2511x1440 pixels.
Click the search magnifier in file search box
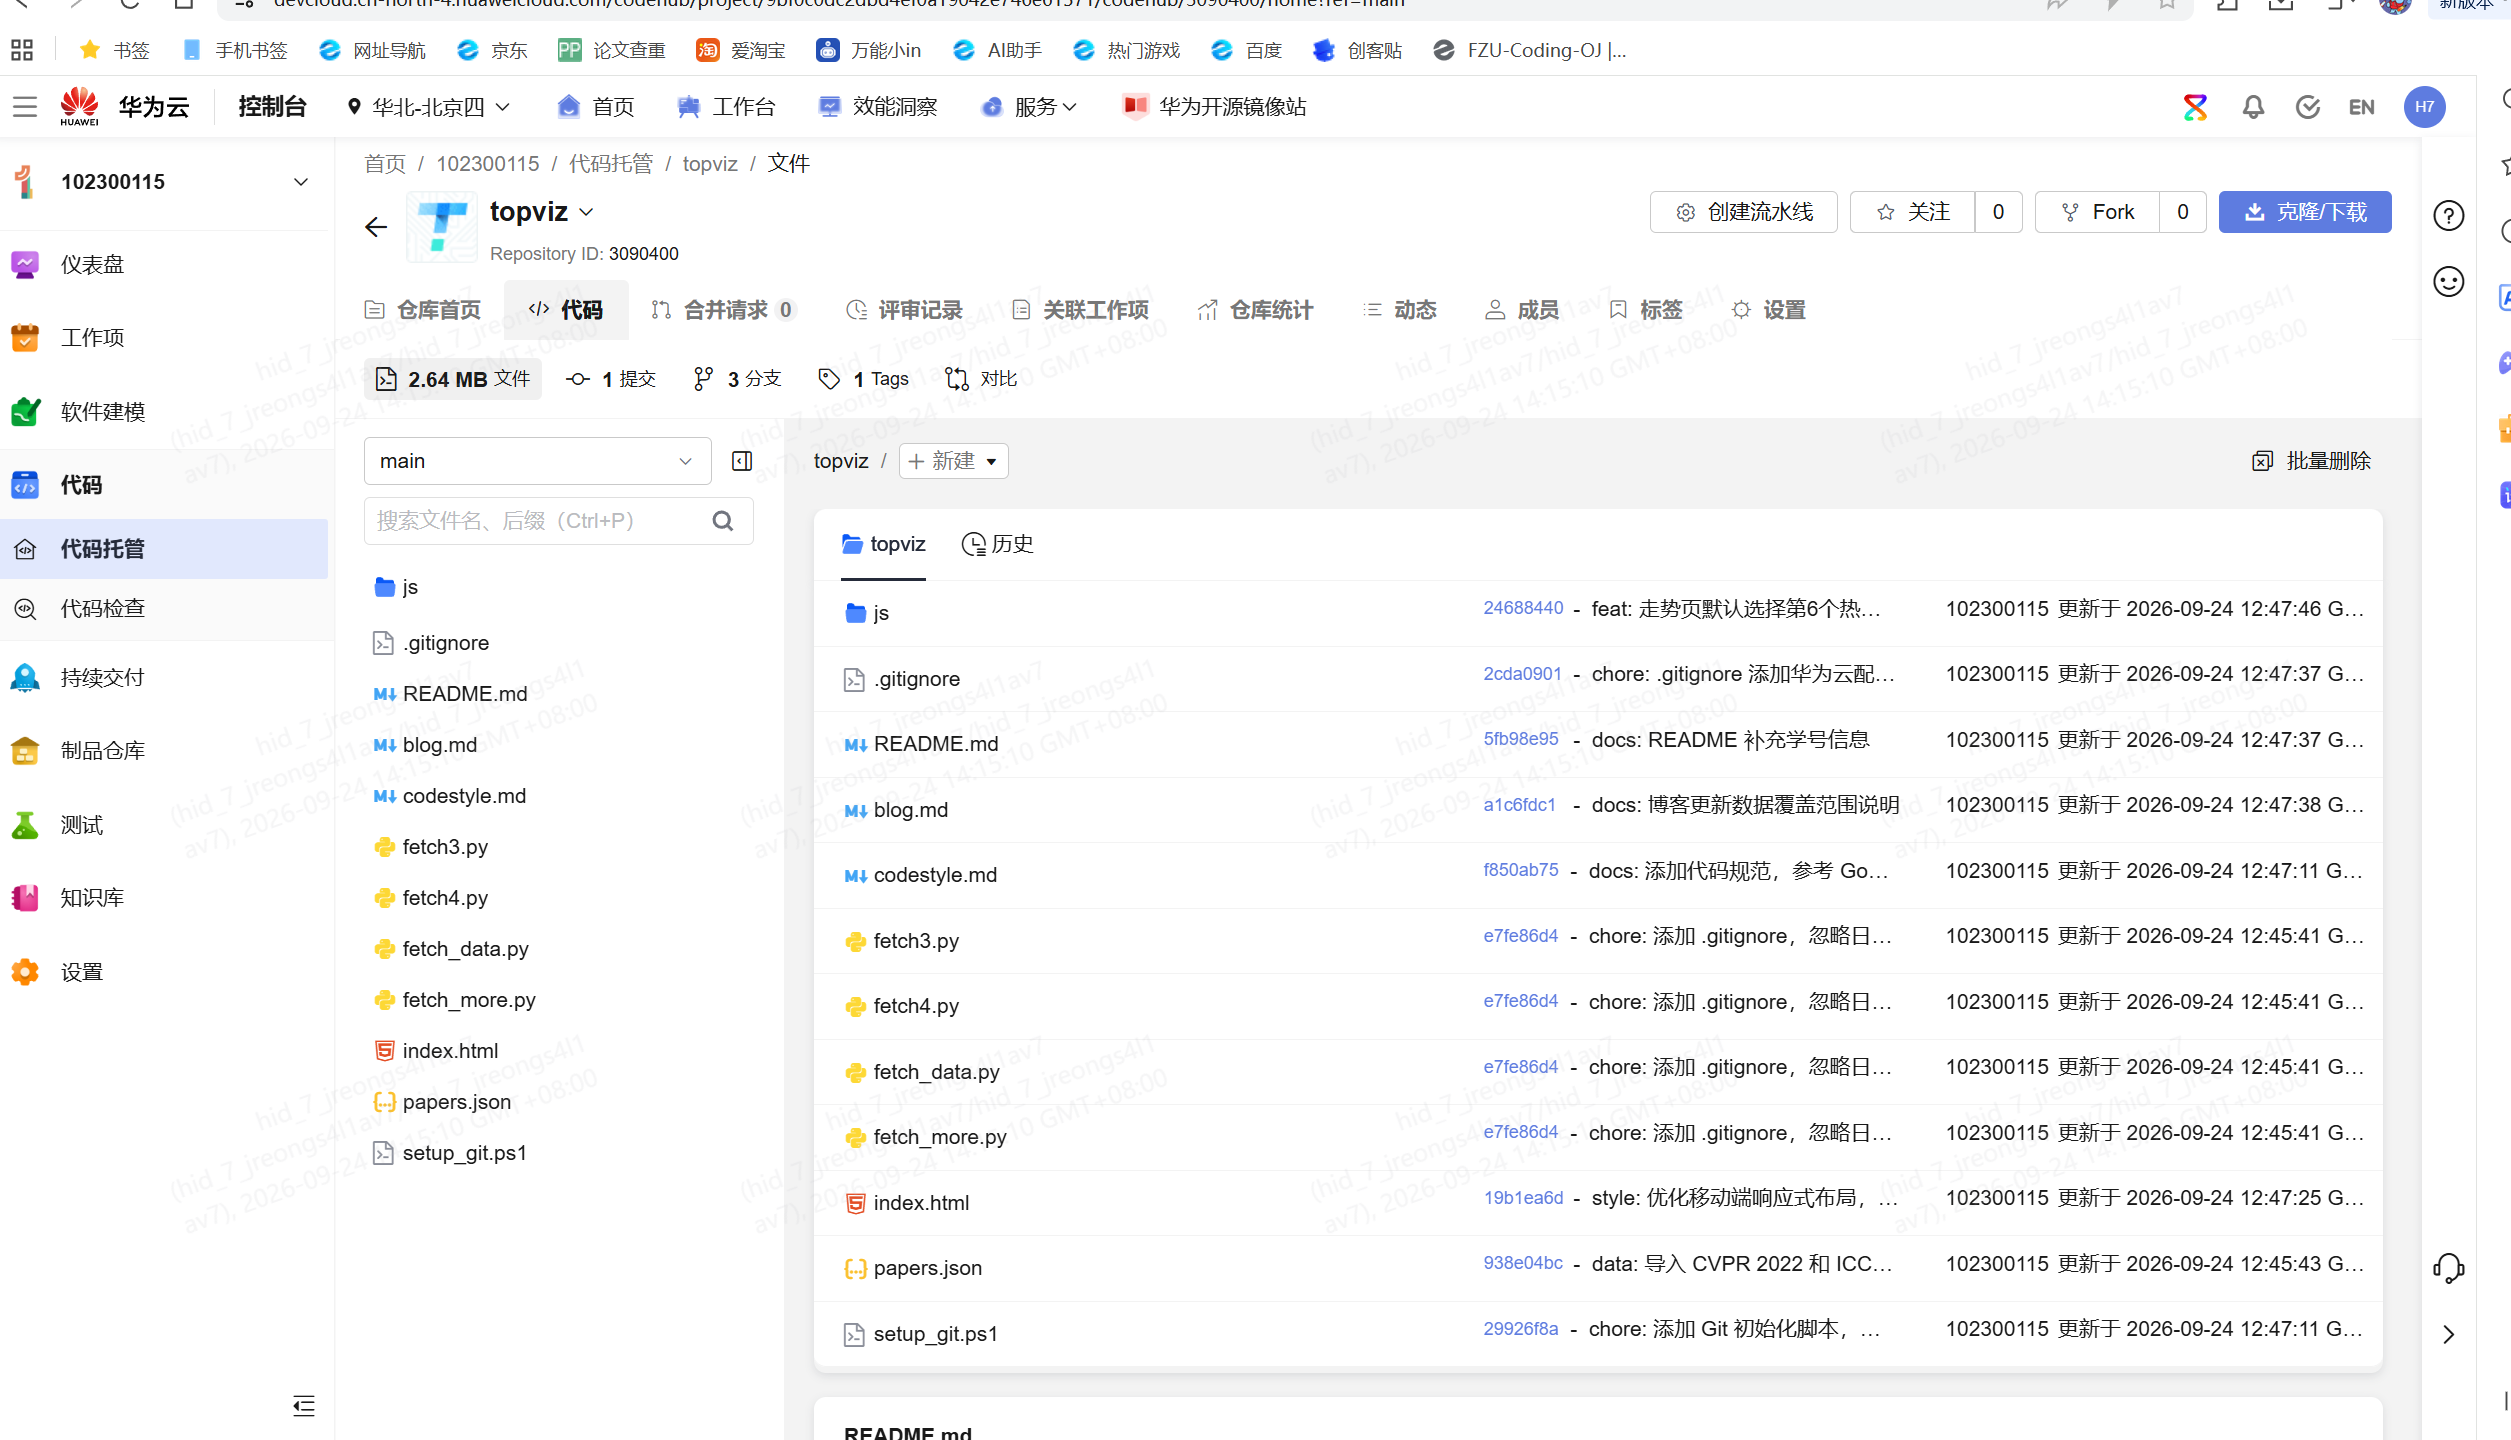tap(723, 521)
